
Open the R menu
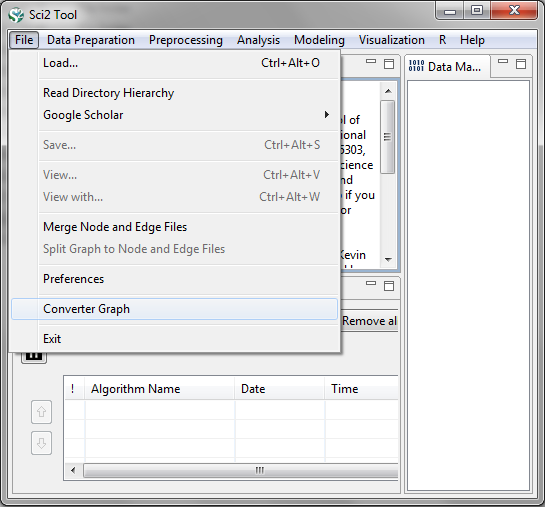pyautogui.click(x=442, y=40)
